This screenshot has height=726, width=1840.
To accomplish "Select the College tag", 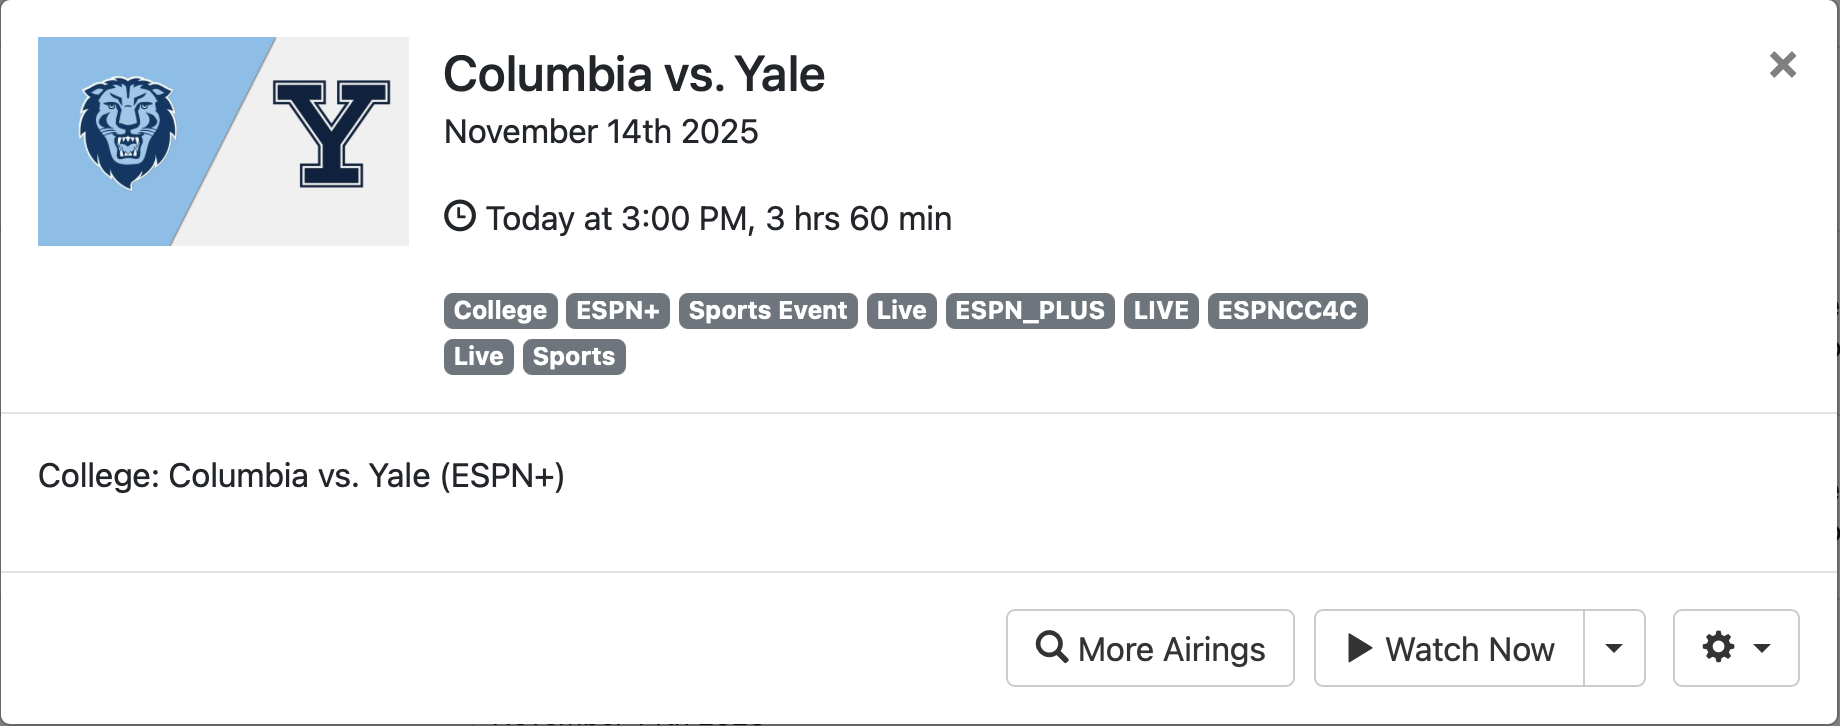I will click(x=500, y=311).
